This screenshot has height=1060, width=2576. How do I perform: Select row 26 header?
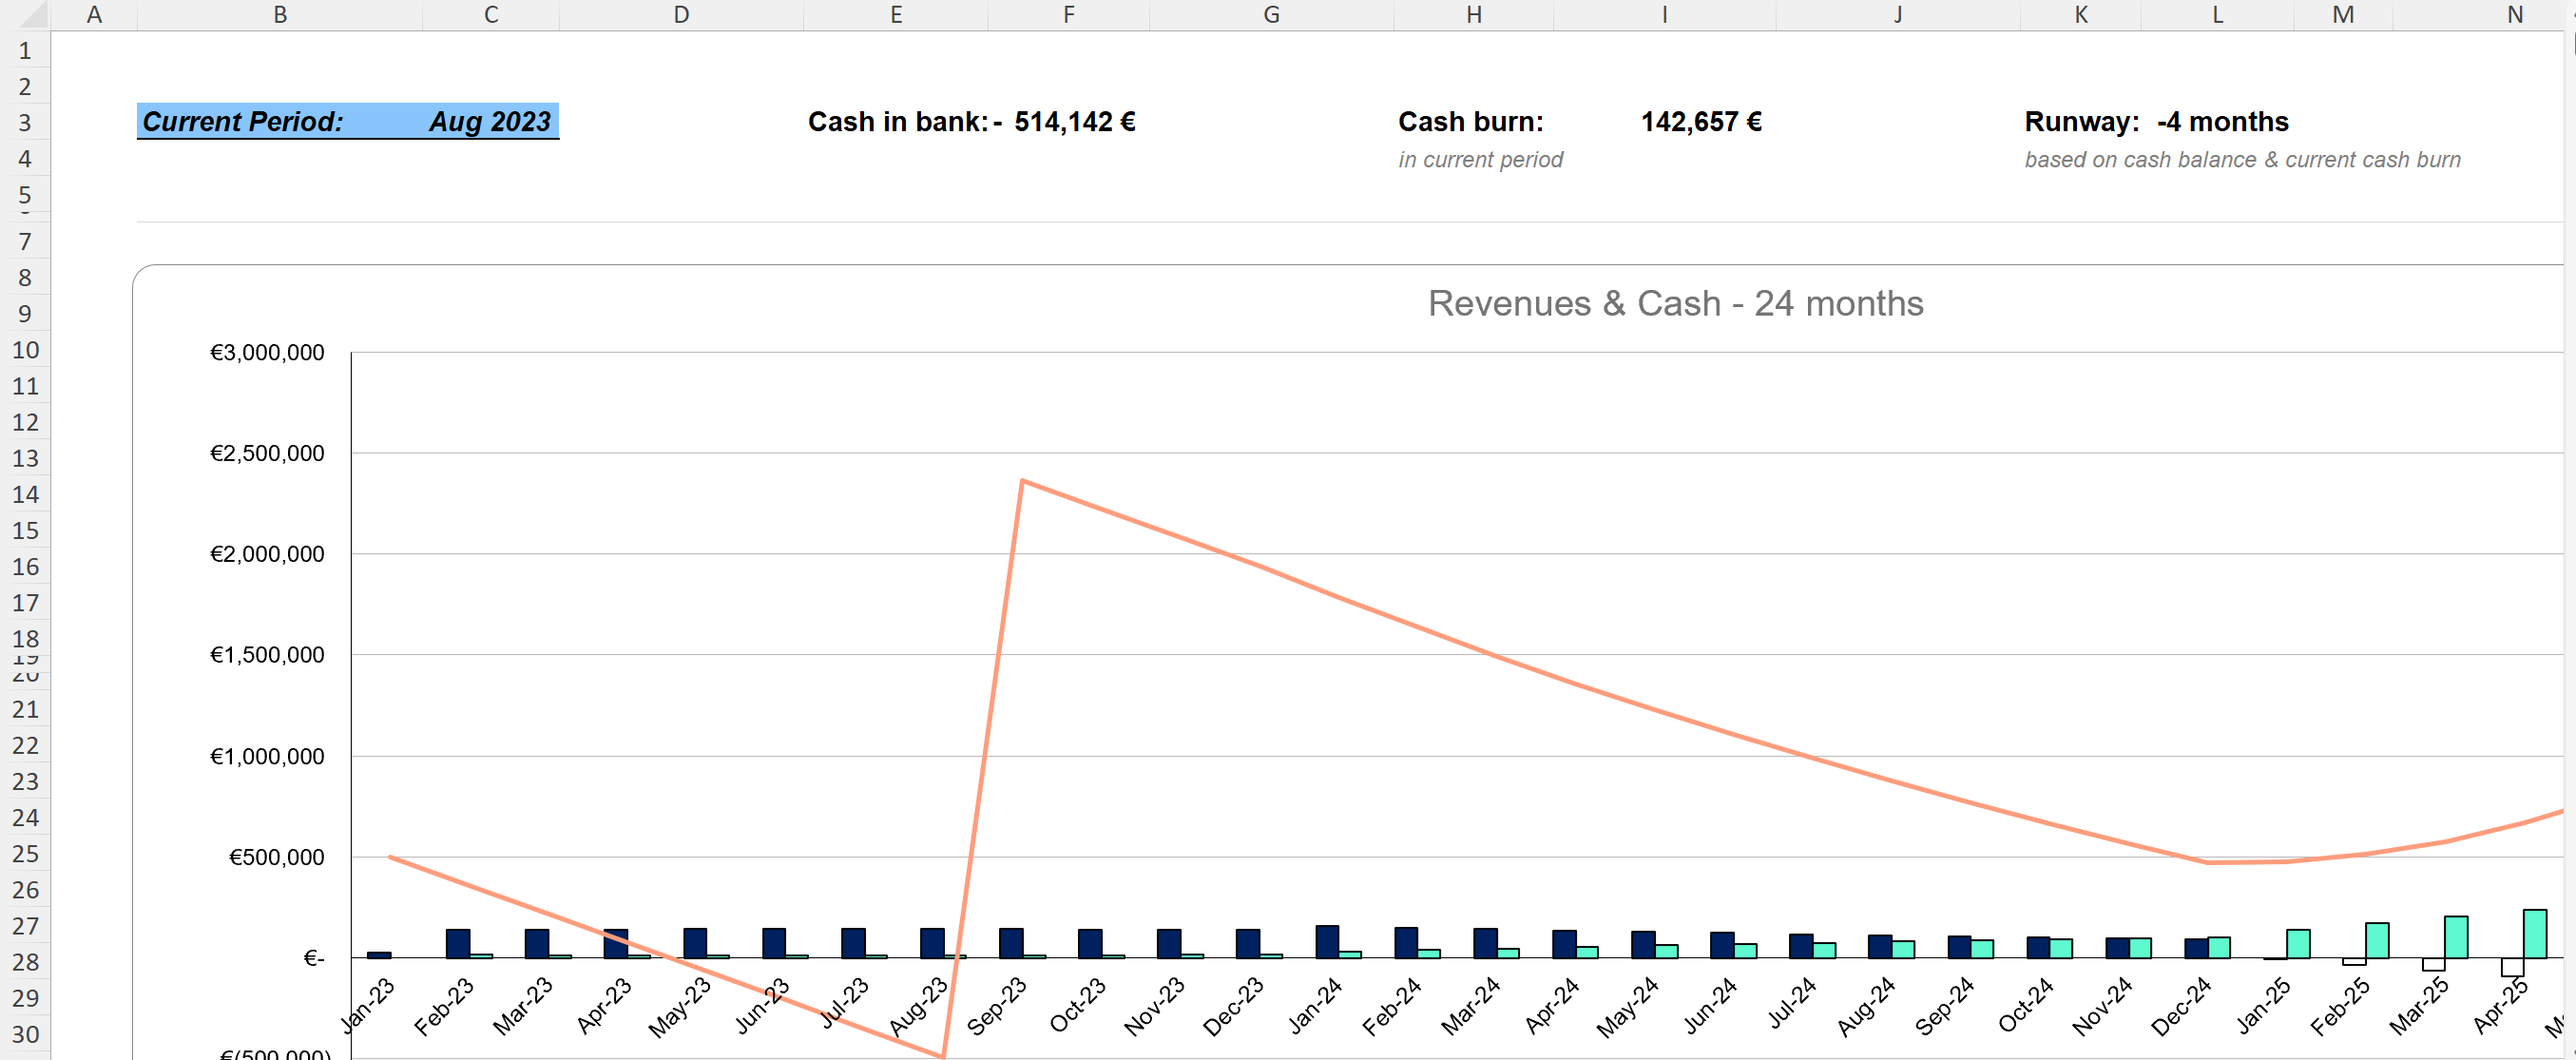[x=25, y=889]
